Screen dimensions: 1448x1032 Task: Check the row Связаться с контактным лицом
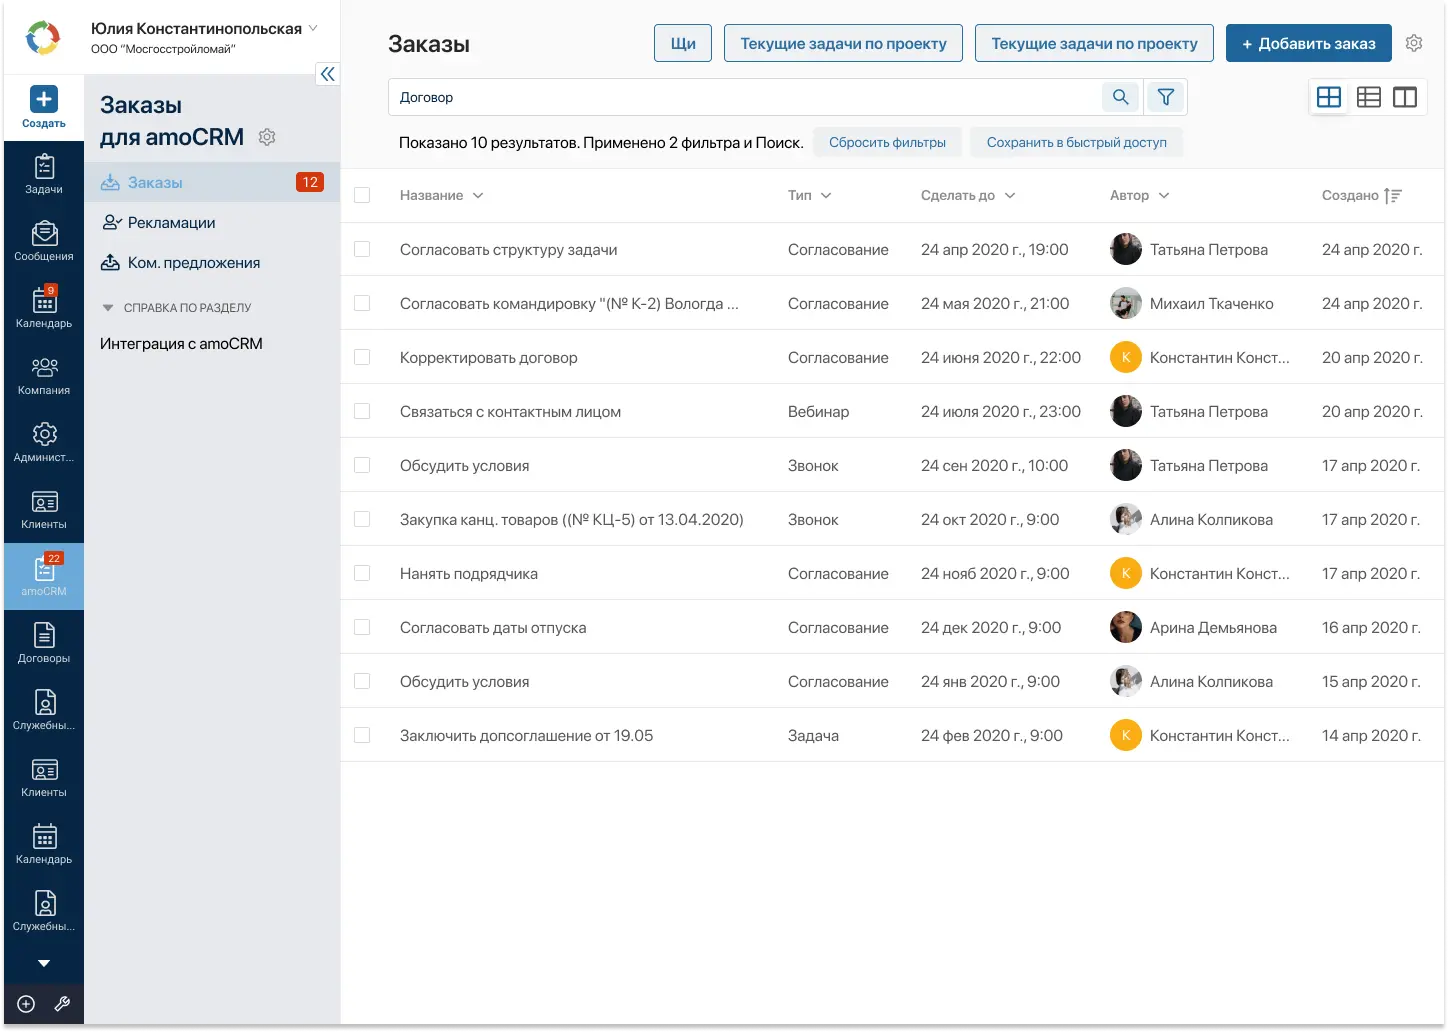click(x=362, y=411)
